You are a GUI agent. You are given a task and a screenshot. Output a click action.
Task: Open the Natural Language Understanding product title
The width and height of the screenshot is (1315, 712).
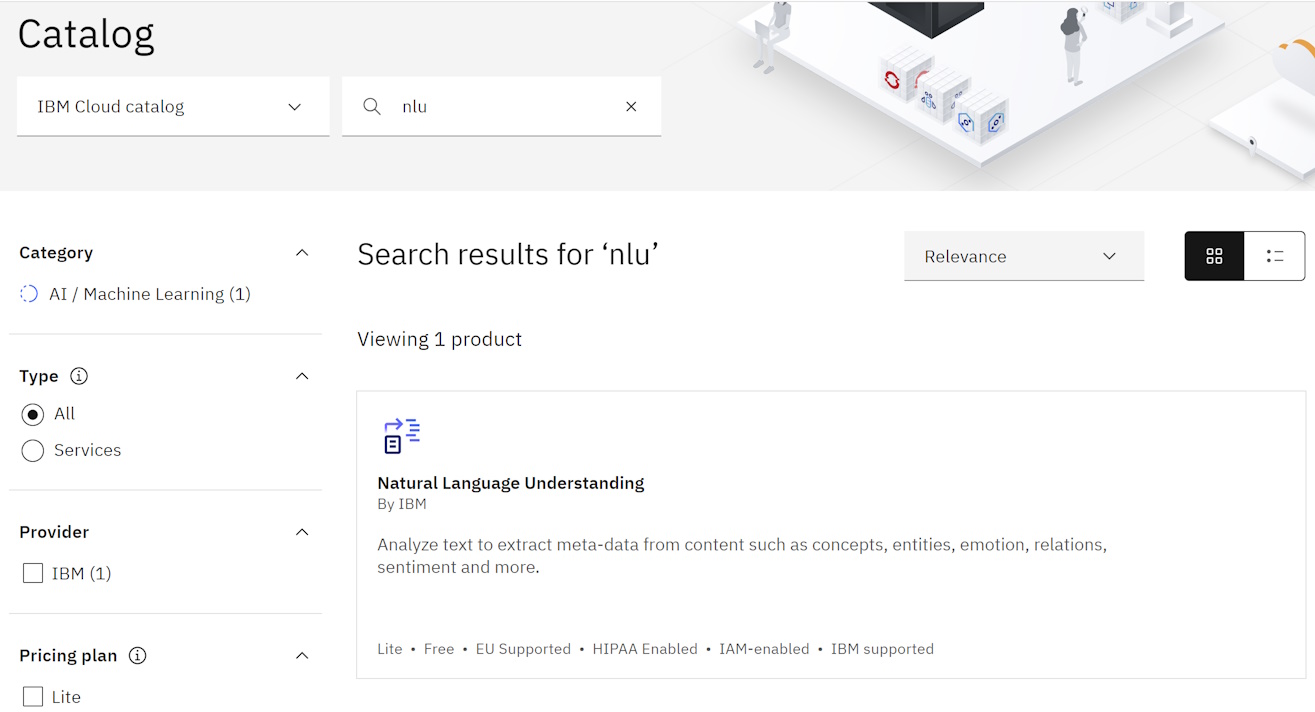coord(510,483)
